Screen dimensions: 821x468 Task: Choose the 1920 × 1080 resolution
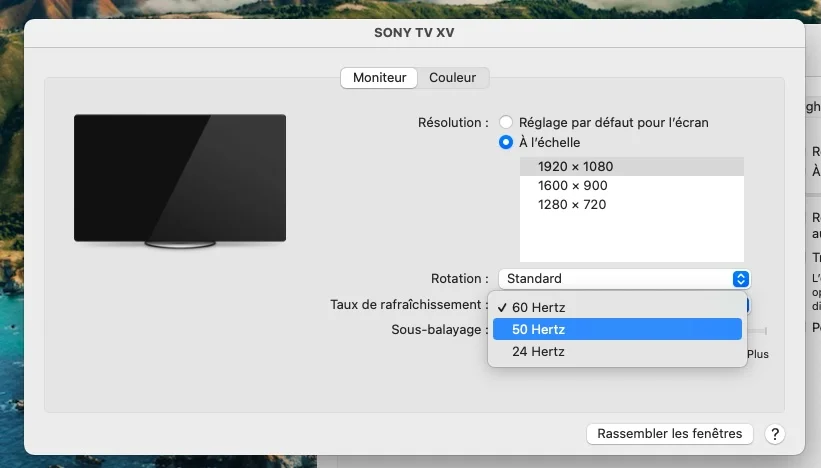pyautogui.click(x=631, y=166)
